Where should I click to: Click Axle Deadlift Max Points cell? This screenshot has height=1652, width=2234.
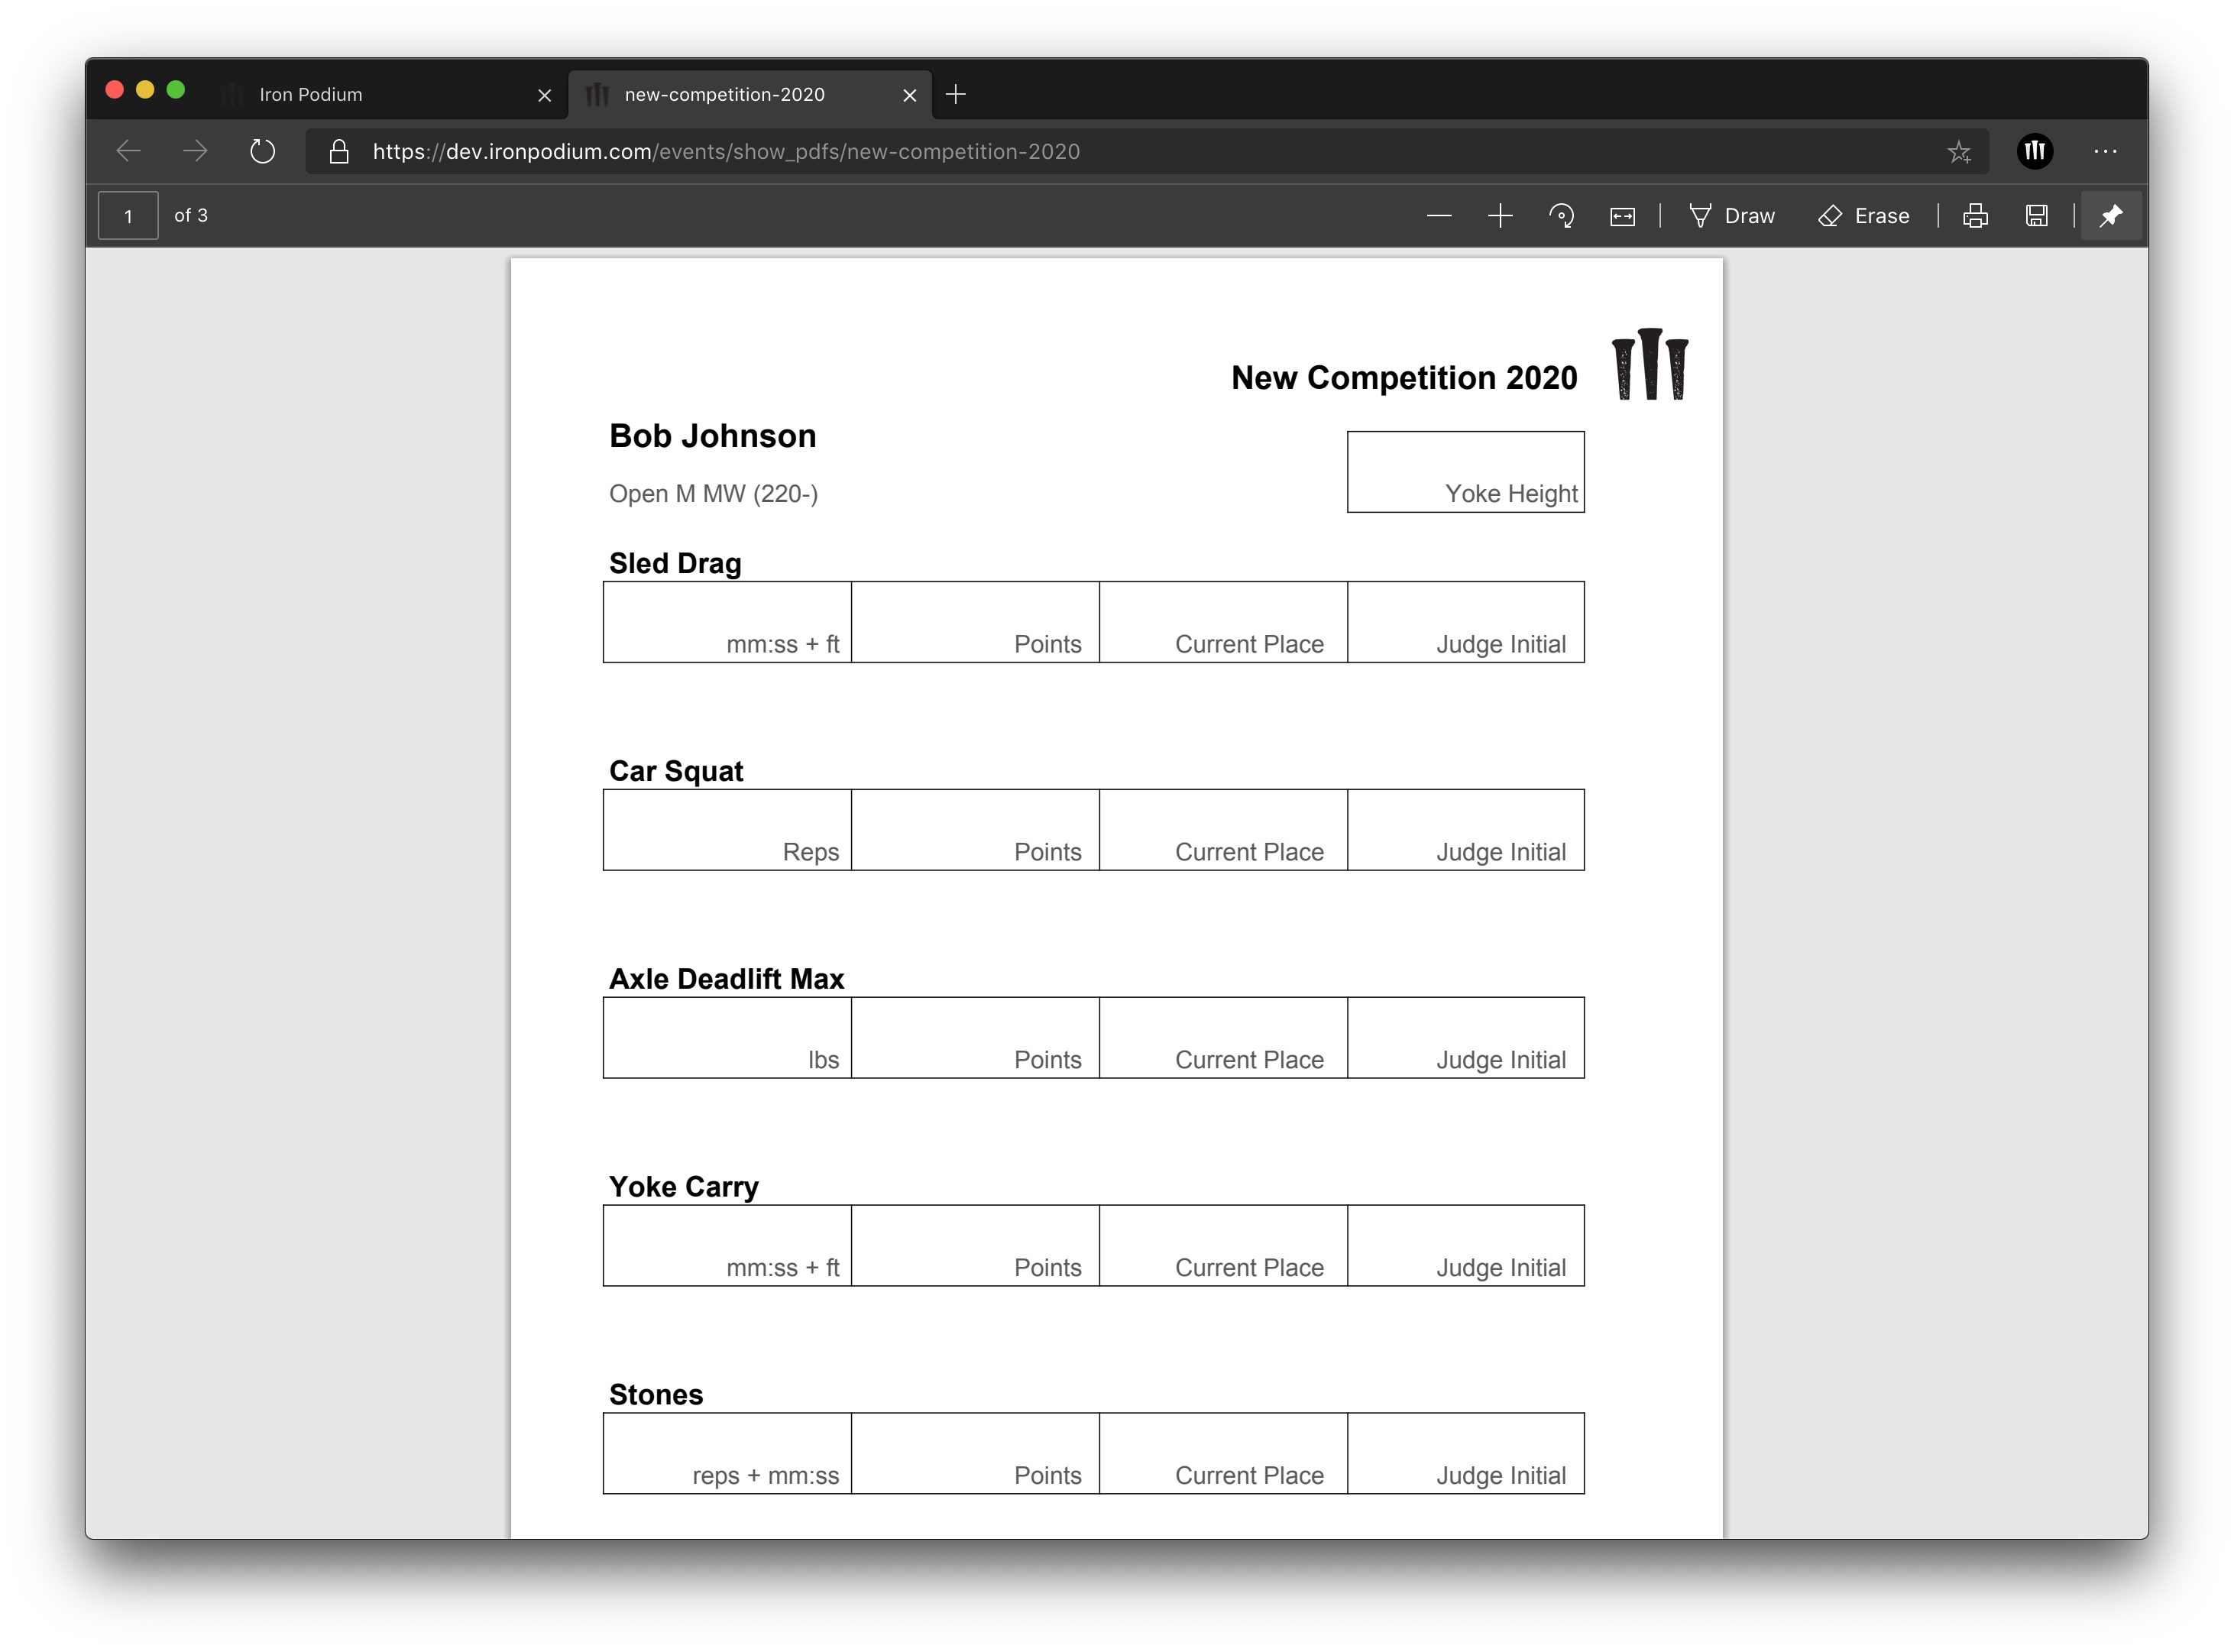pyautogui.click(x=975, y=1038)
